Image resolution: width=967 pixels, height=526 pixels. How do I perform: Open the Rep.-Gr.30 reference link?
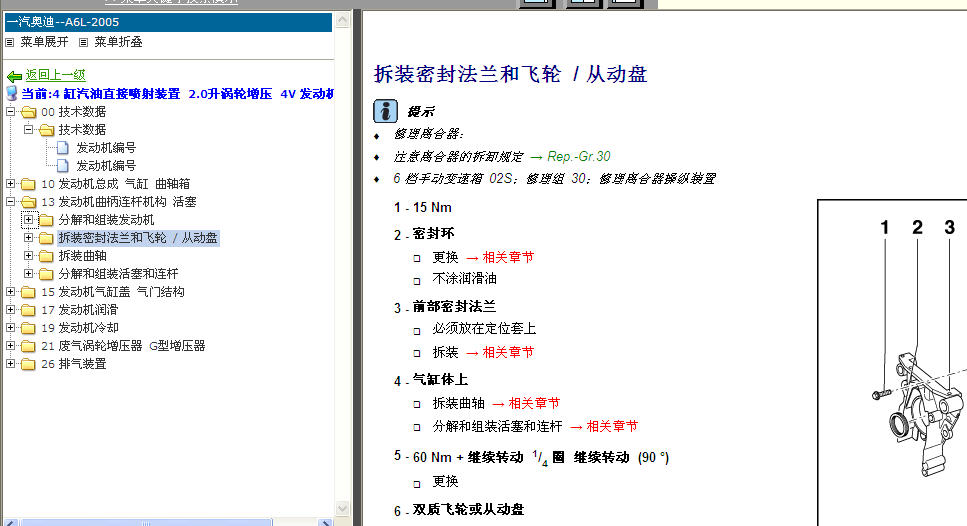click(578, 157)
